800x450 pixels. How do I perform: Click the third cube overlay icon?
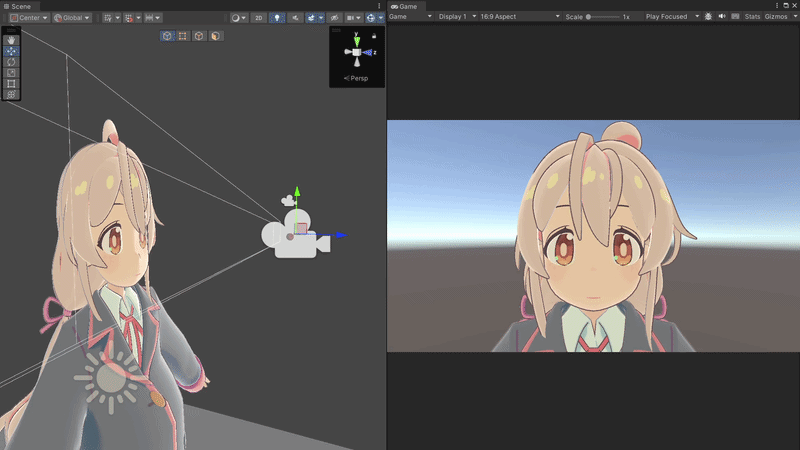tap(199, 36)
